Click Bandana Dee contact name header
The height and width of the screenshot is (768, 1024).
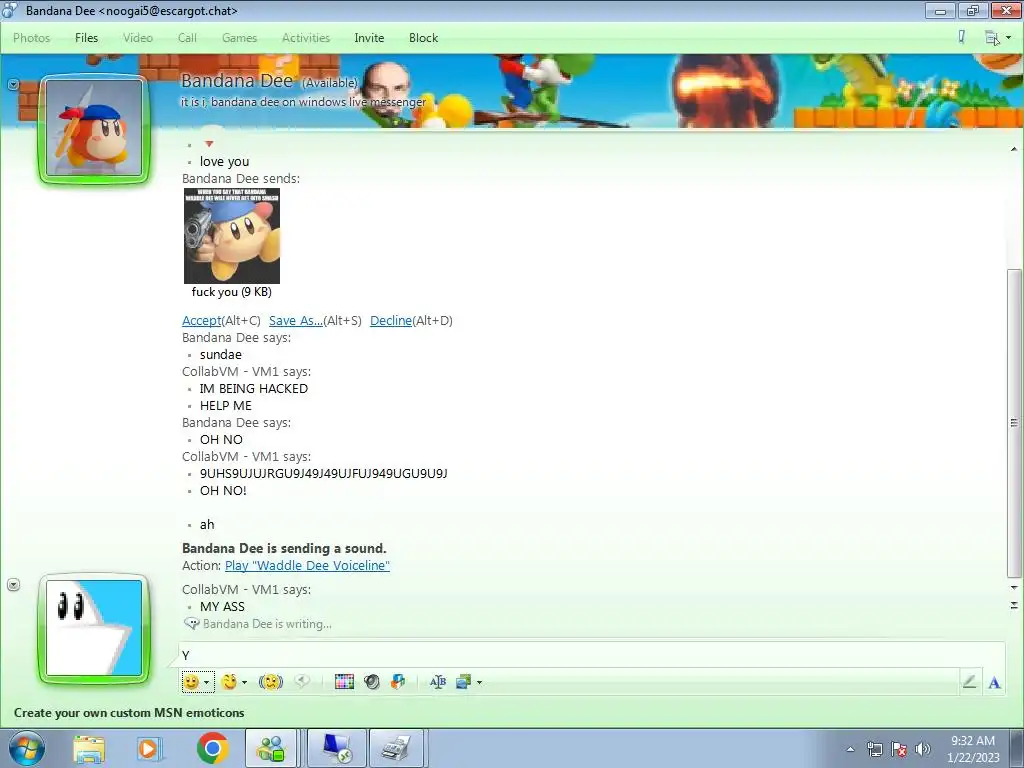[236, 80]
